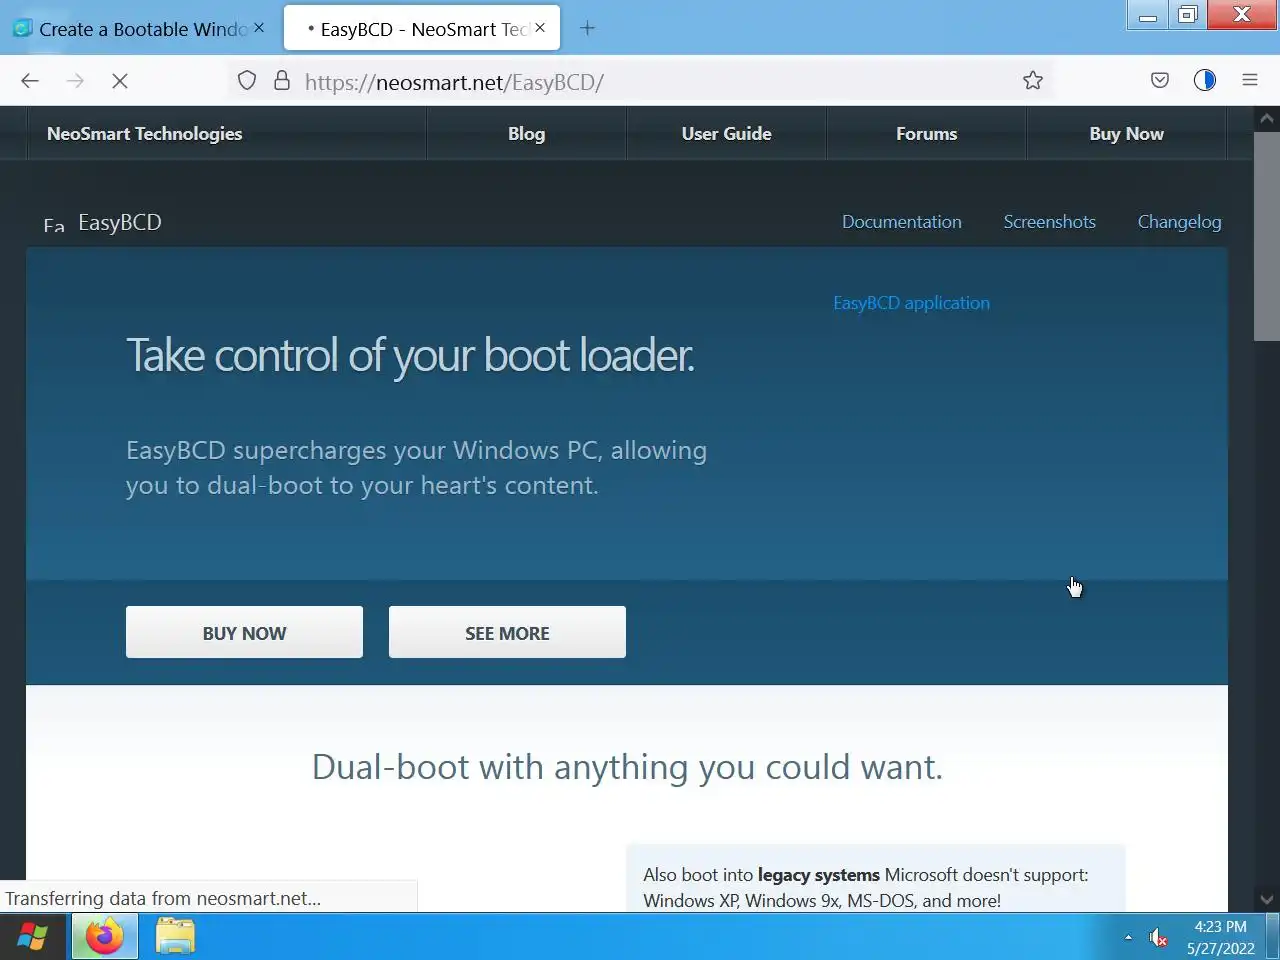The image size is (1280, 960).
Task: Open the Documentation link
Action: click(x=902, y=222)
